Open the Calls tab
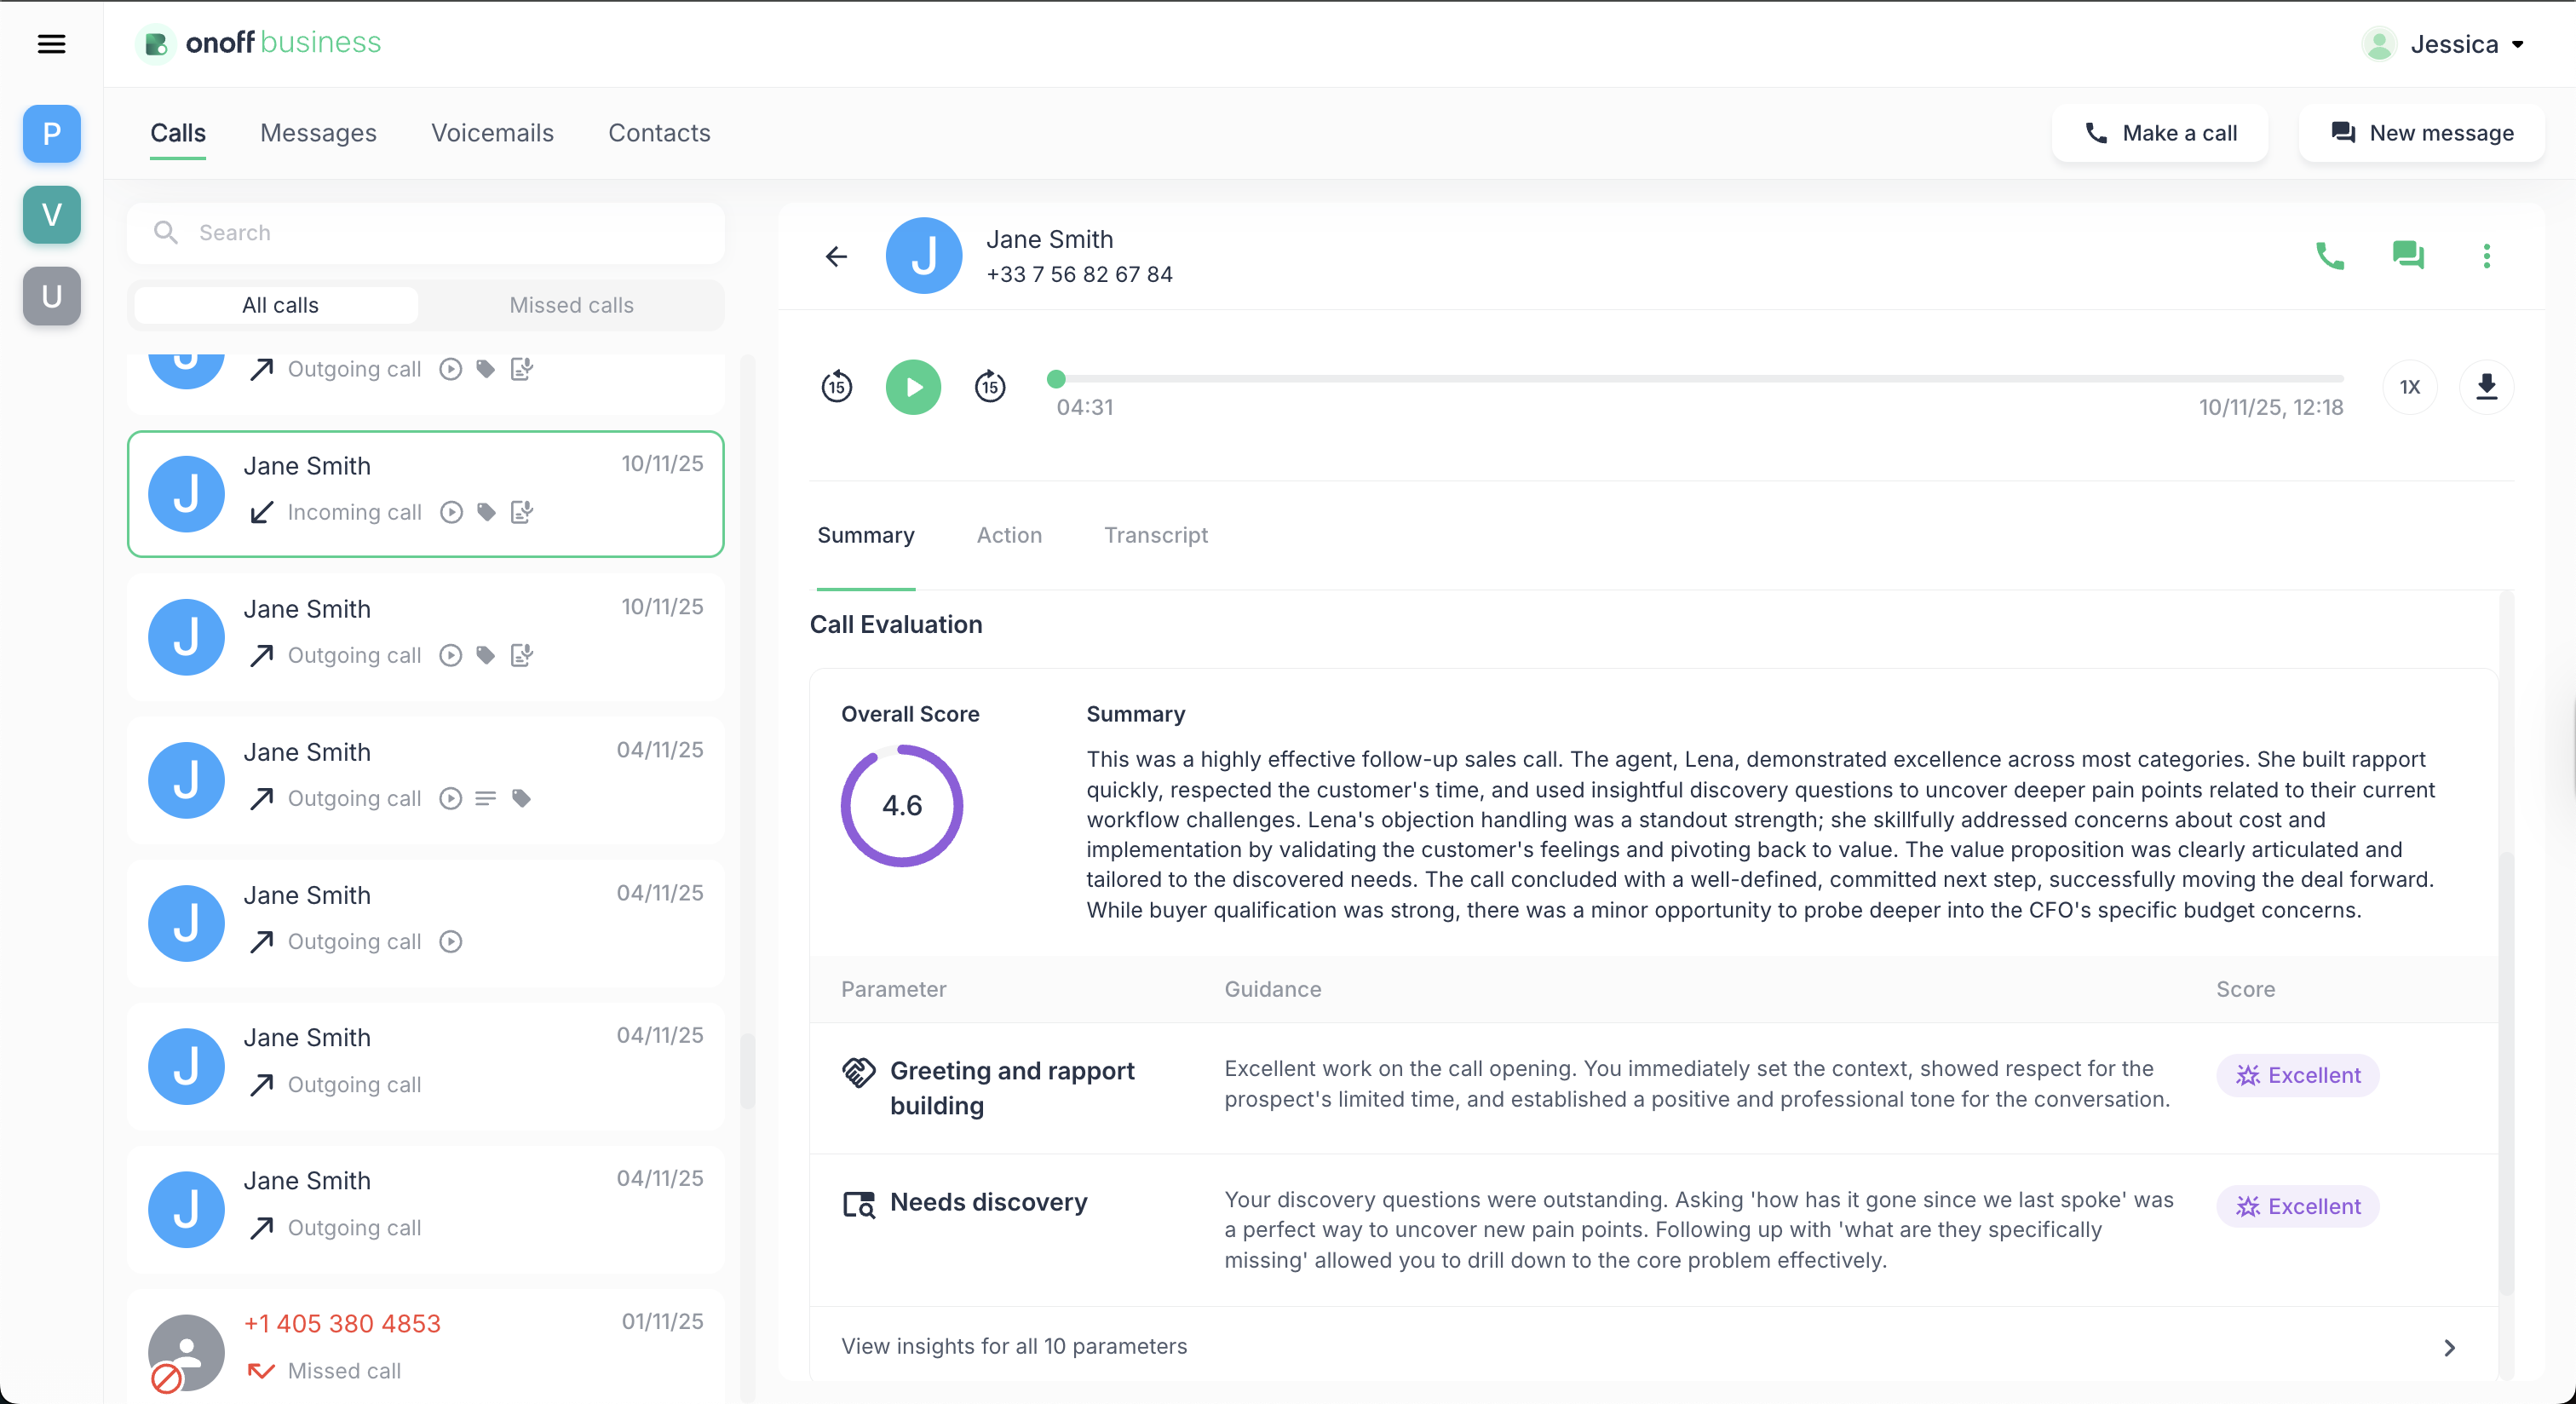This screenshot has width=2576, height=1404. [178, 133]
